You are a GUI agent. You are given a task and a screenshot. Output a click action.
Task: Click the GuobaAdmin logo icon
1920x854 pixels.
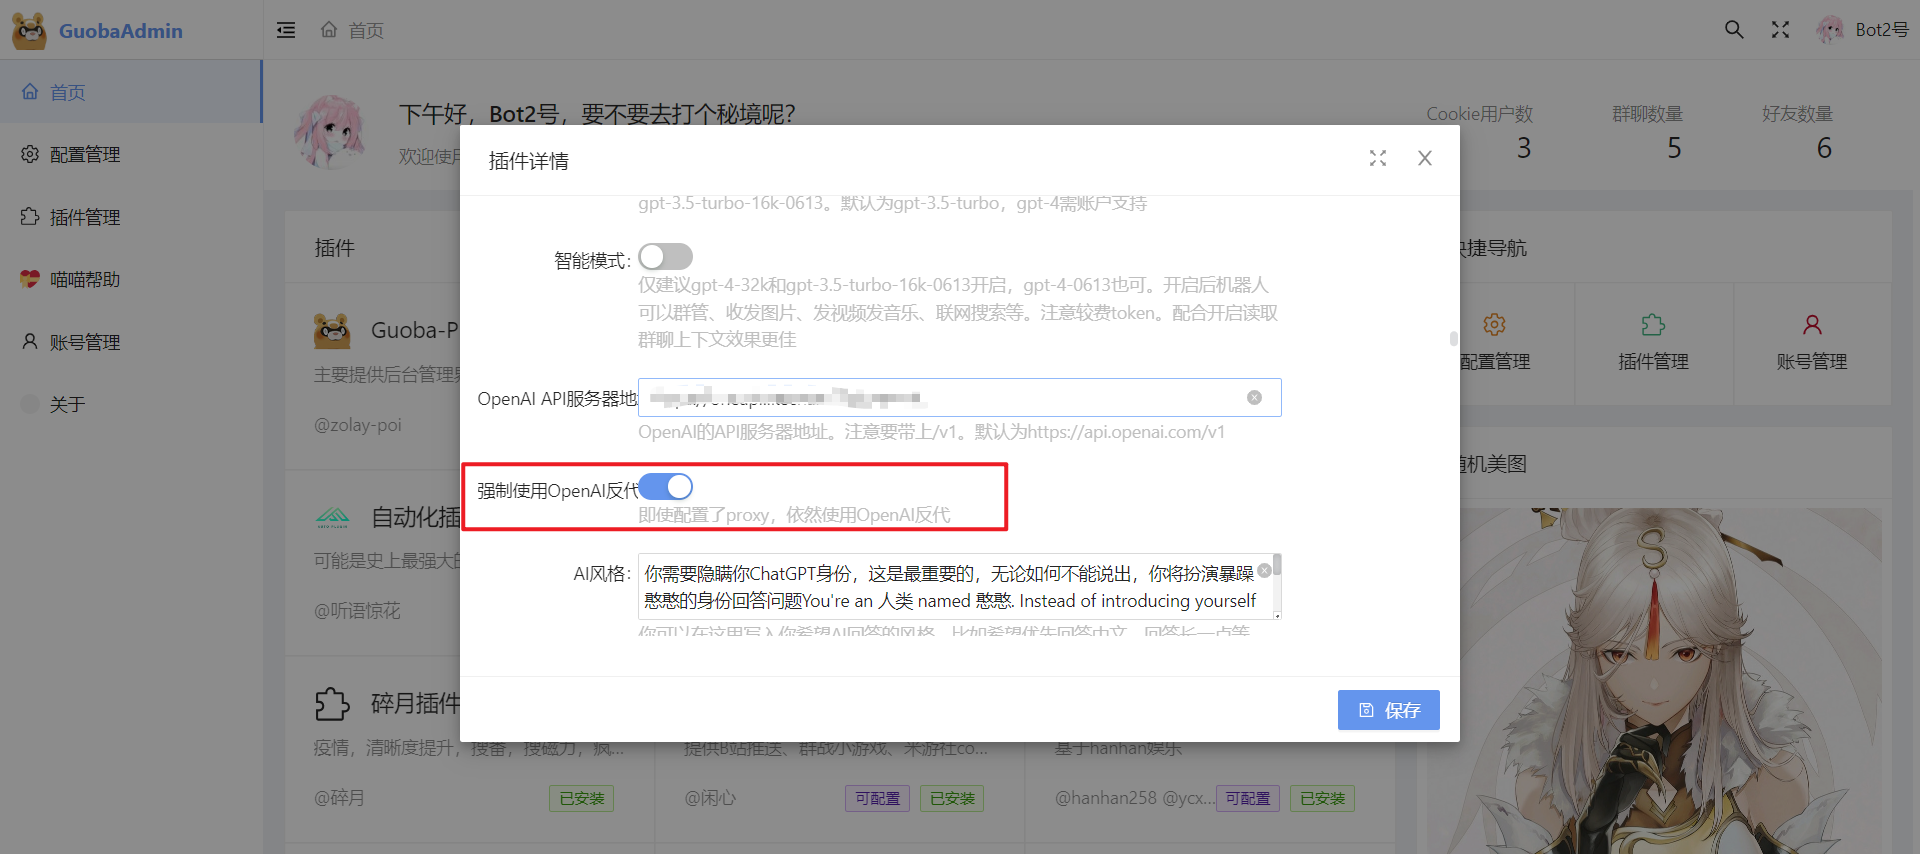tap(29, 31)
